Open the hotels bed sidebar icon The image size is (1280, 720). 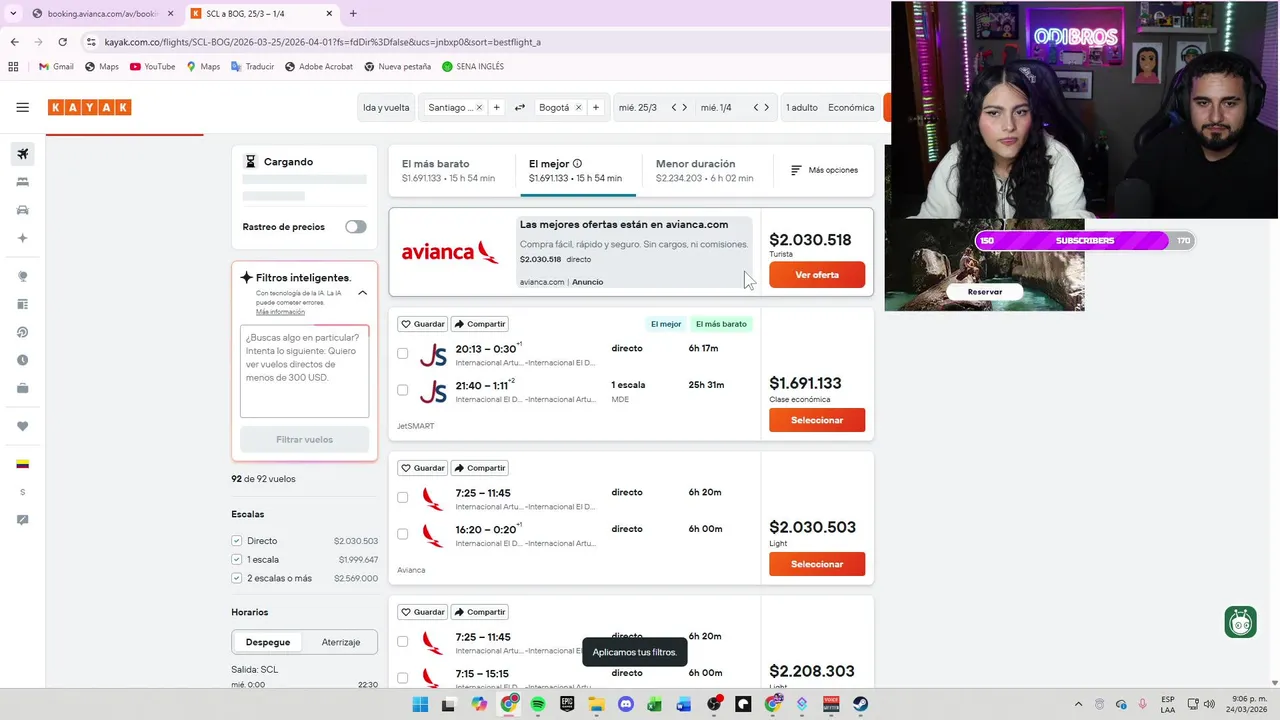point(23,182)
